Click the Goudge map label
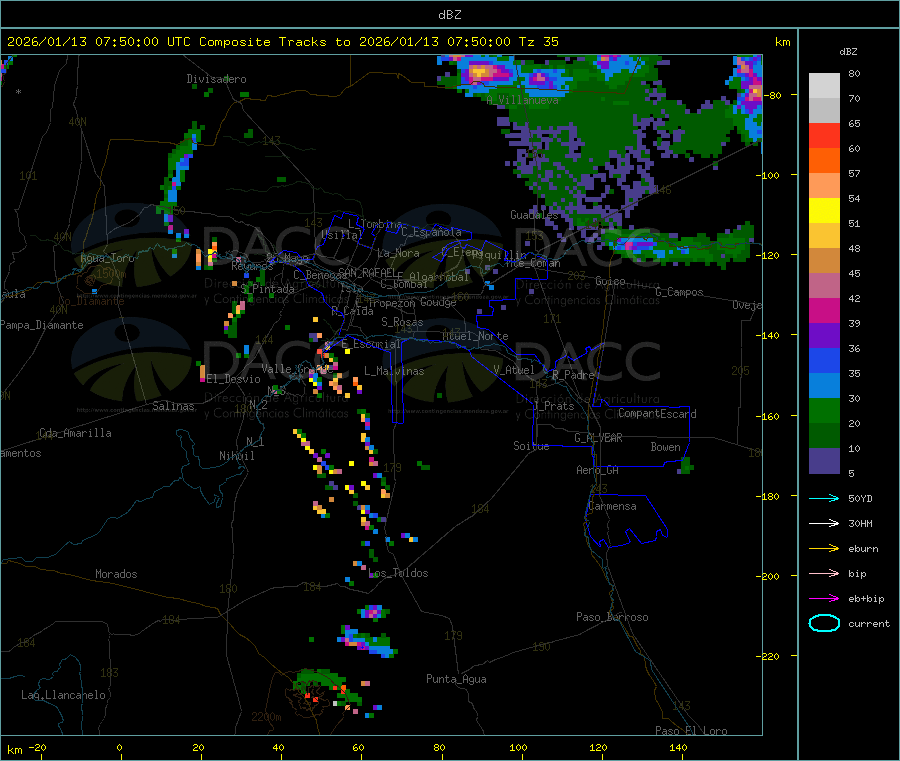 438,302
